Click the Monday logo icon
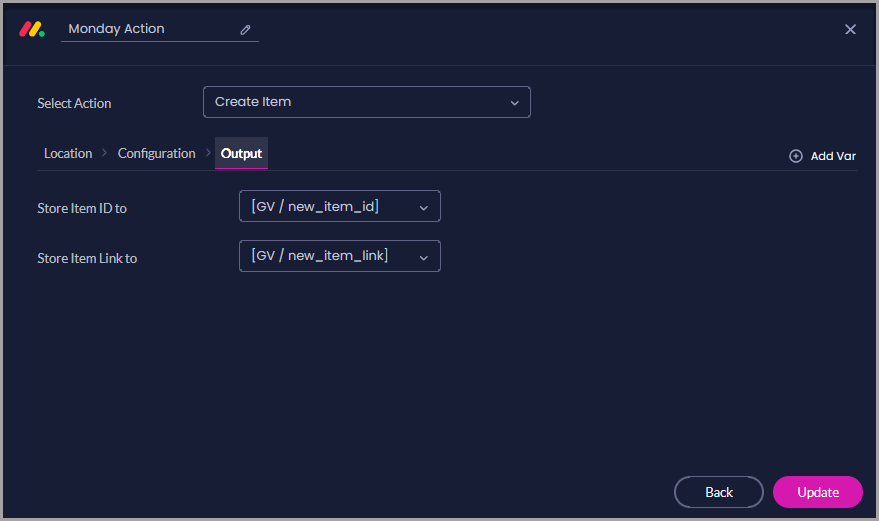This screenshot has height=521, width=879. point(32,29)
